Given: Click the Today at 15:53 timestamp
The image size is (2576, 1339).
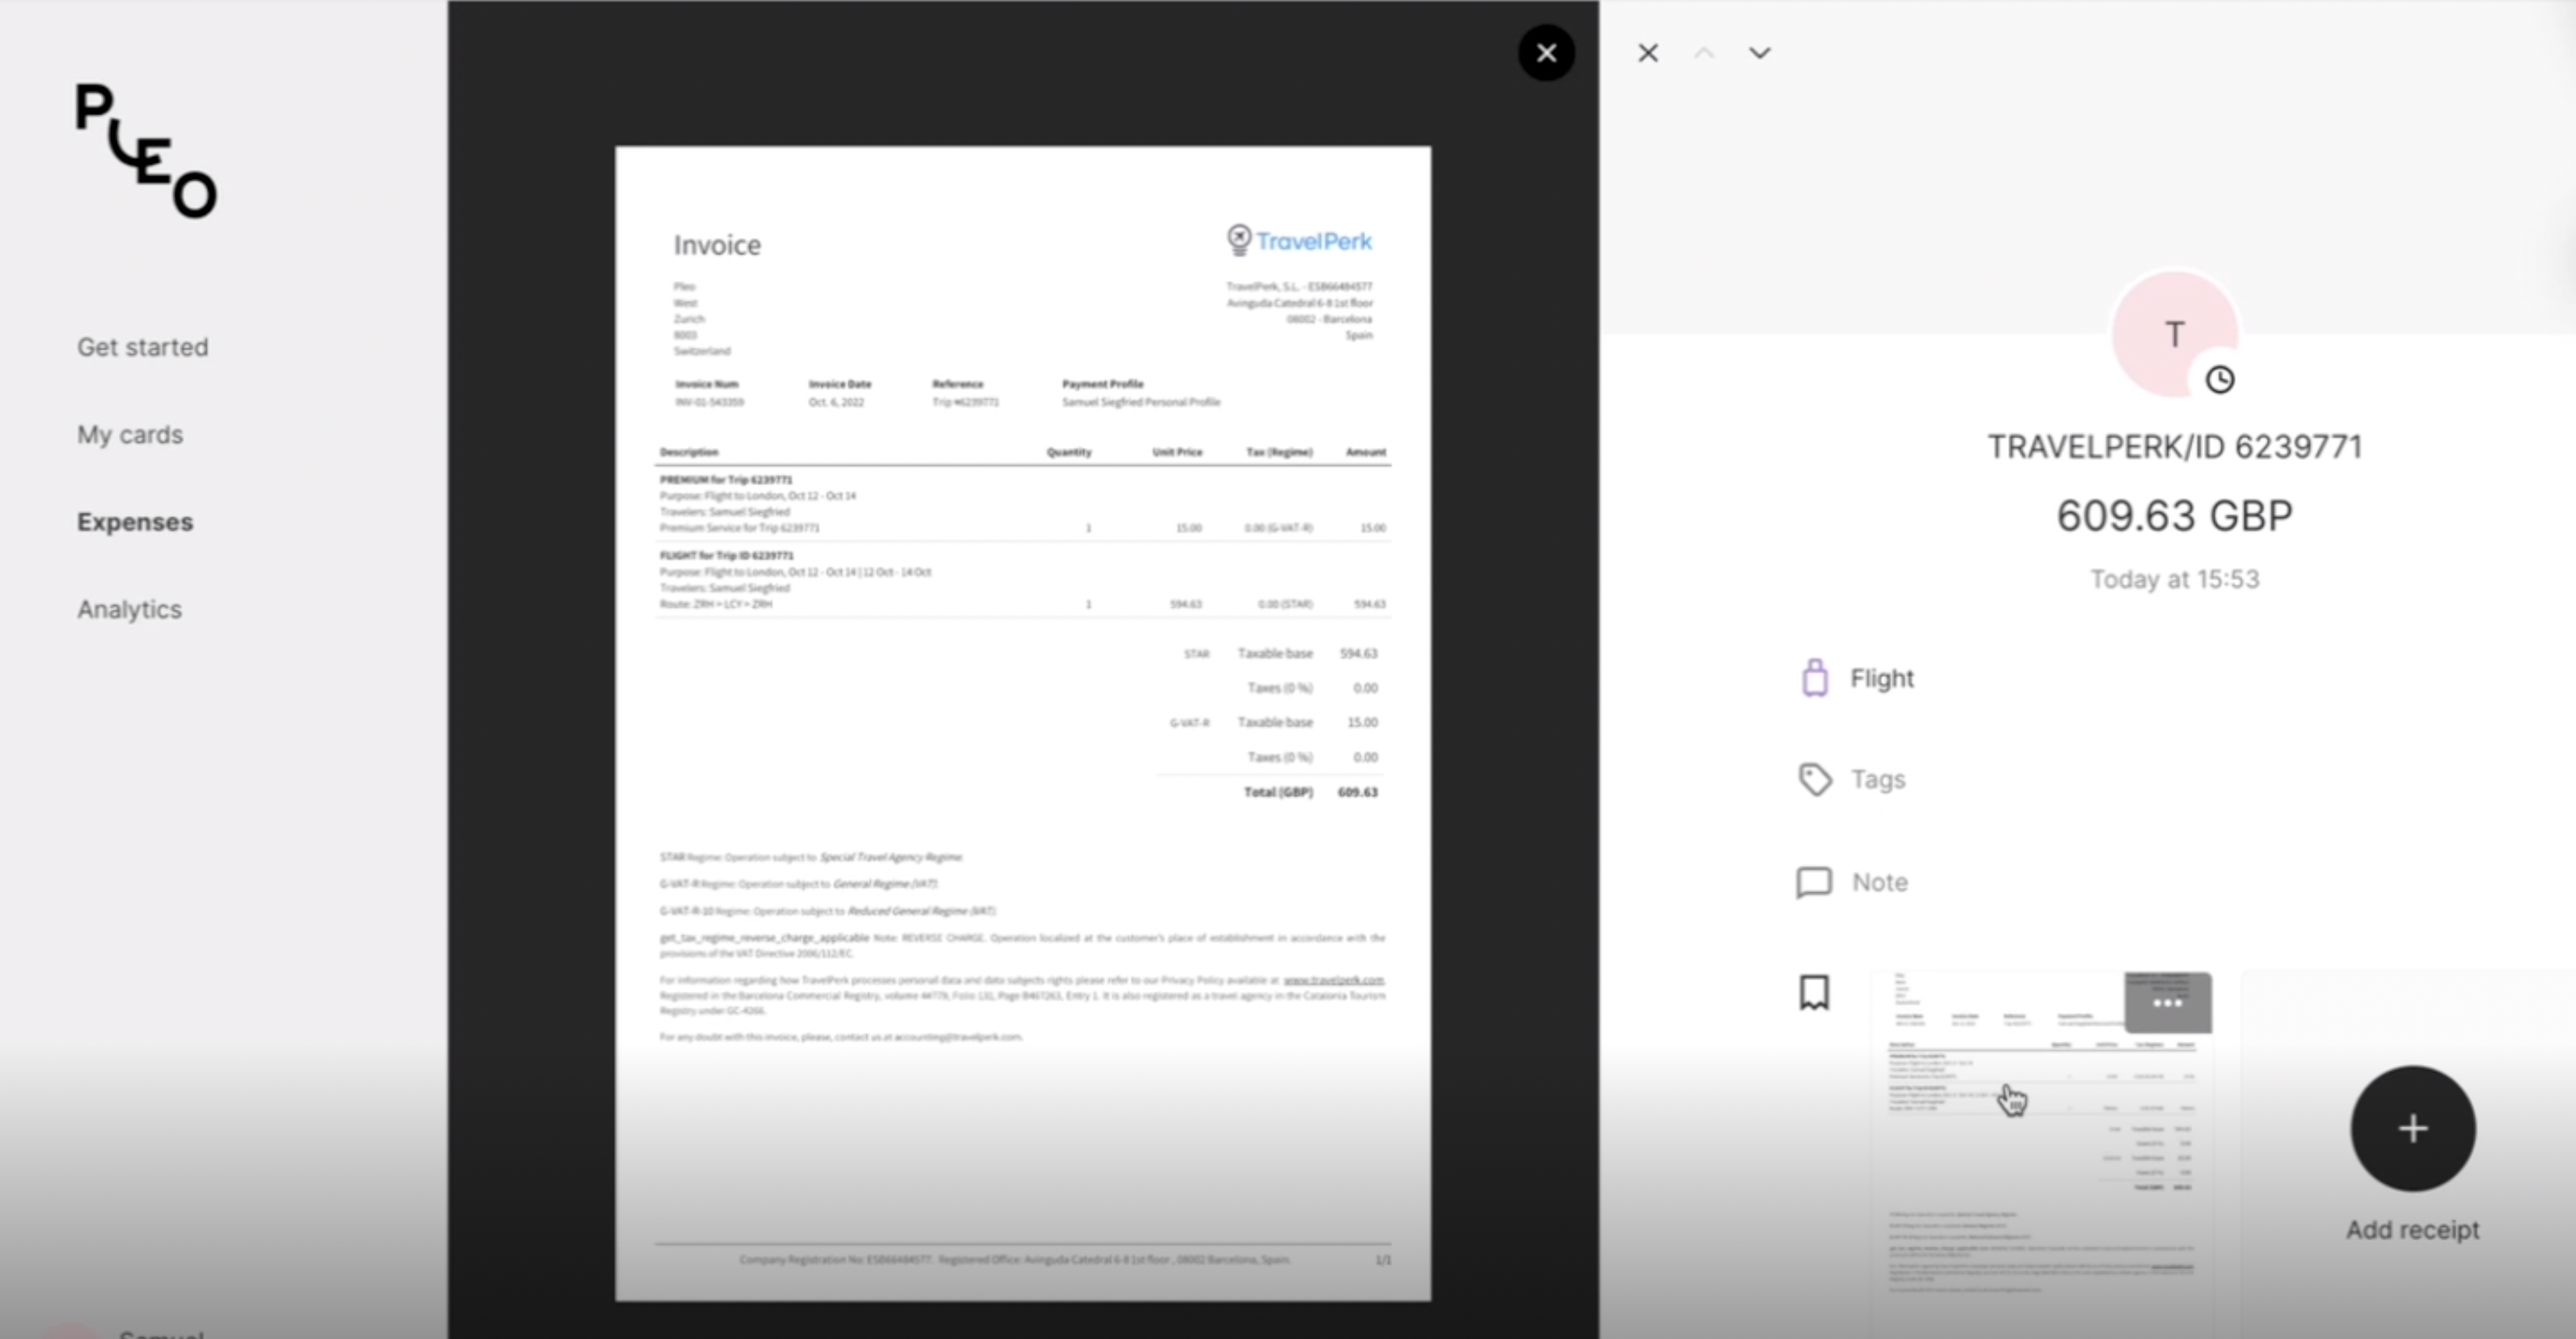Looking at the screenshot, I should [x=2174, y=579].
